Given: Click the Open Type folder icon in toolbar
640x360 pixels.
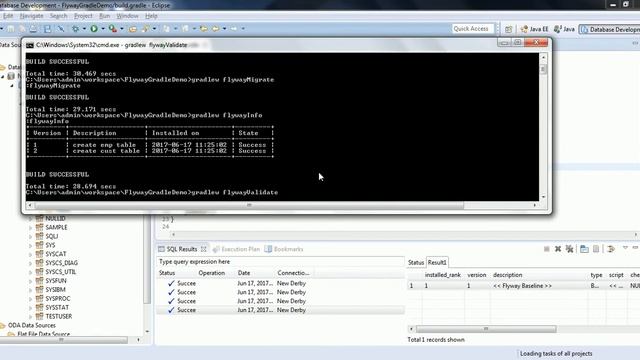Looking at the screenshot, I should (x=133, y=29).
